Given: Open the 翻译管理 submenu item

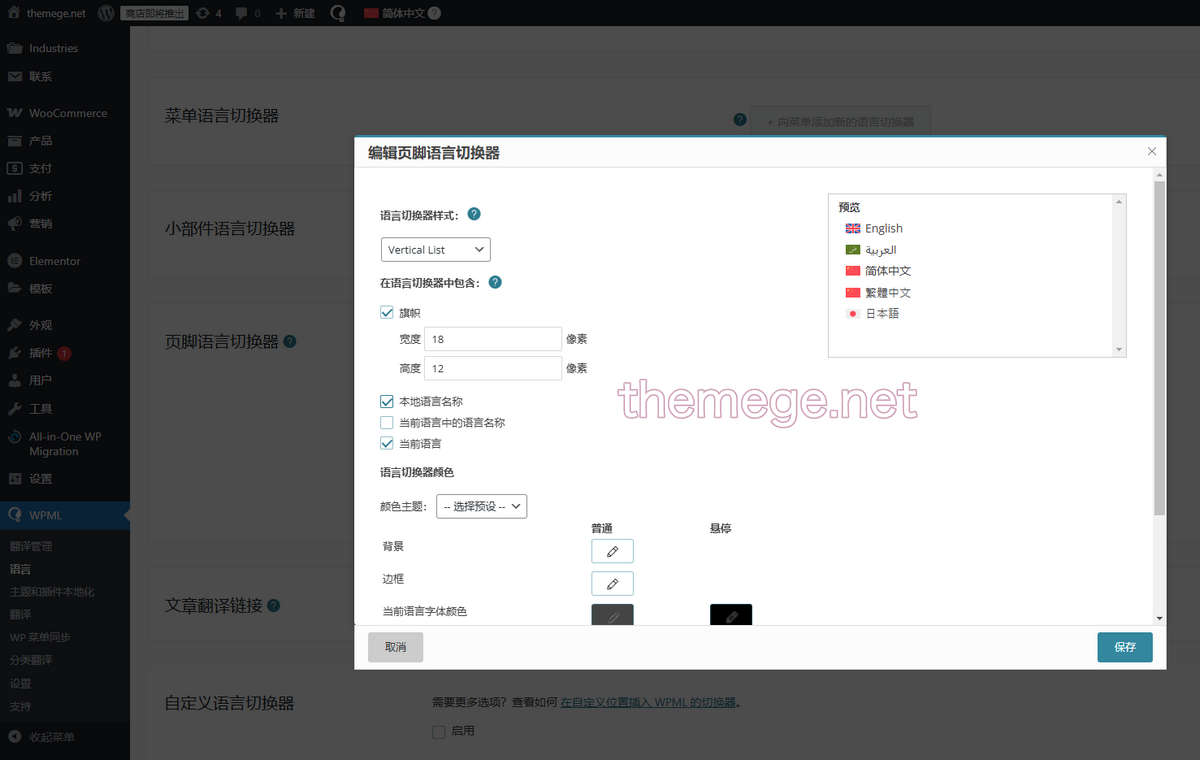Looking at the screenshot, I should (31, 546).
